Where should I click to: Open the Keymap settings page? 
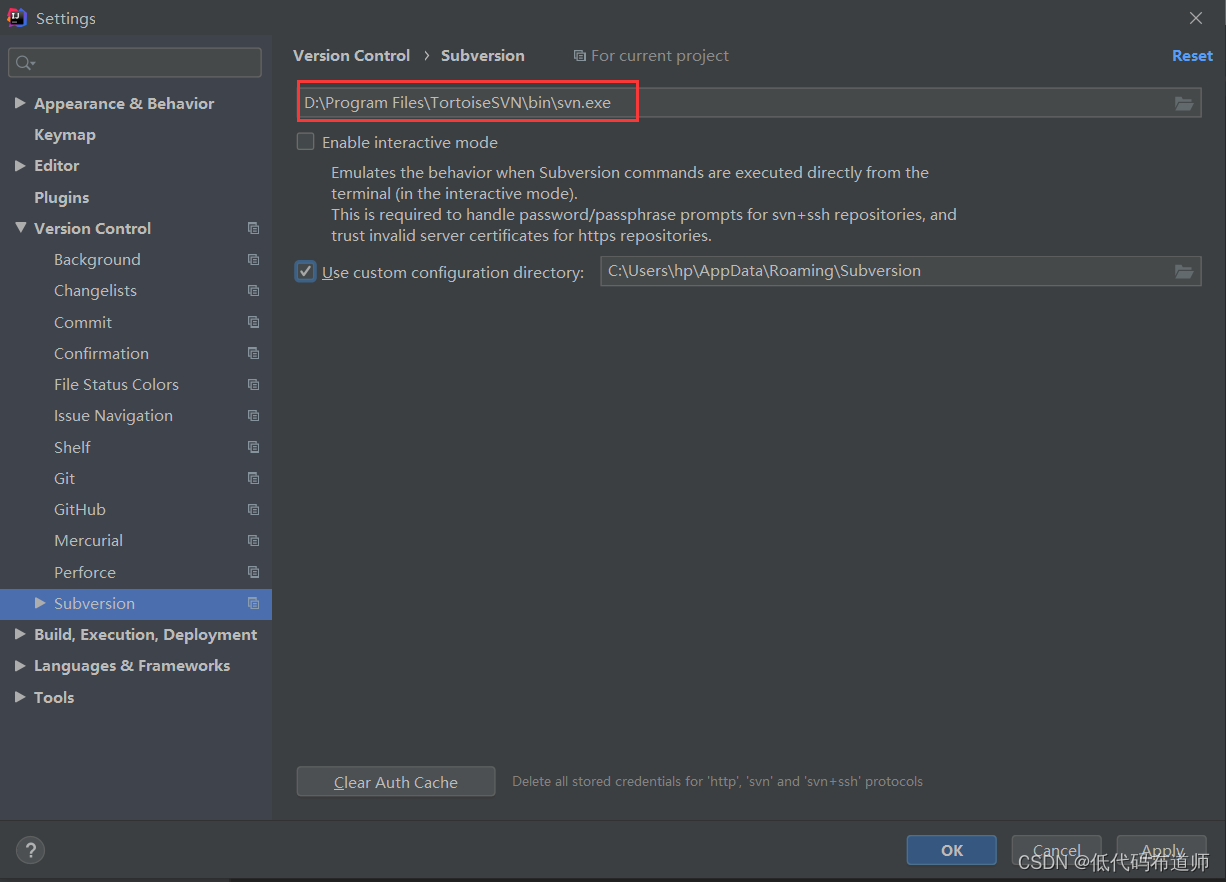[65, 134]
